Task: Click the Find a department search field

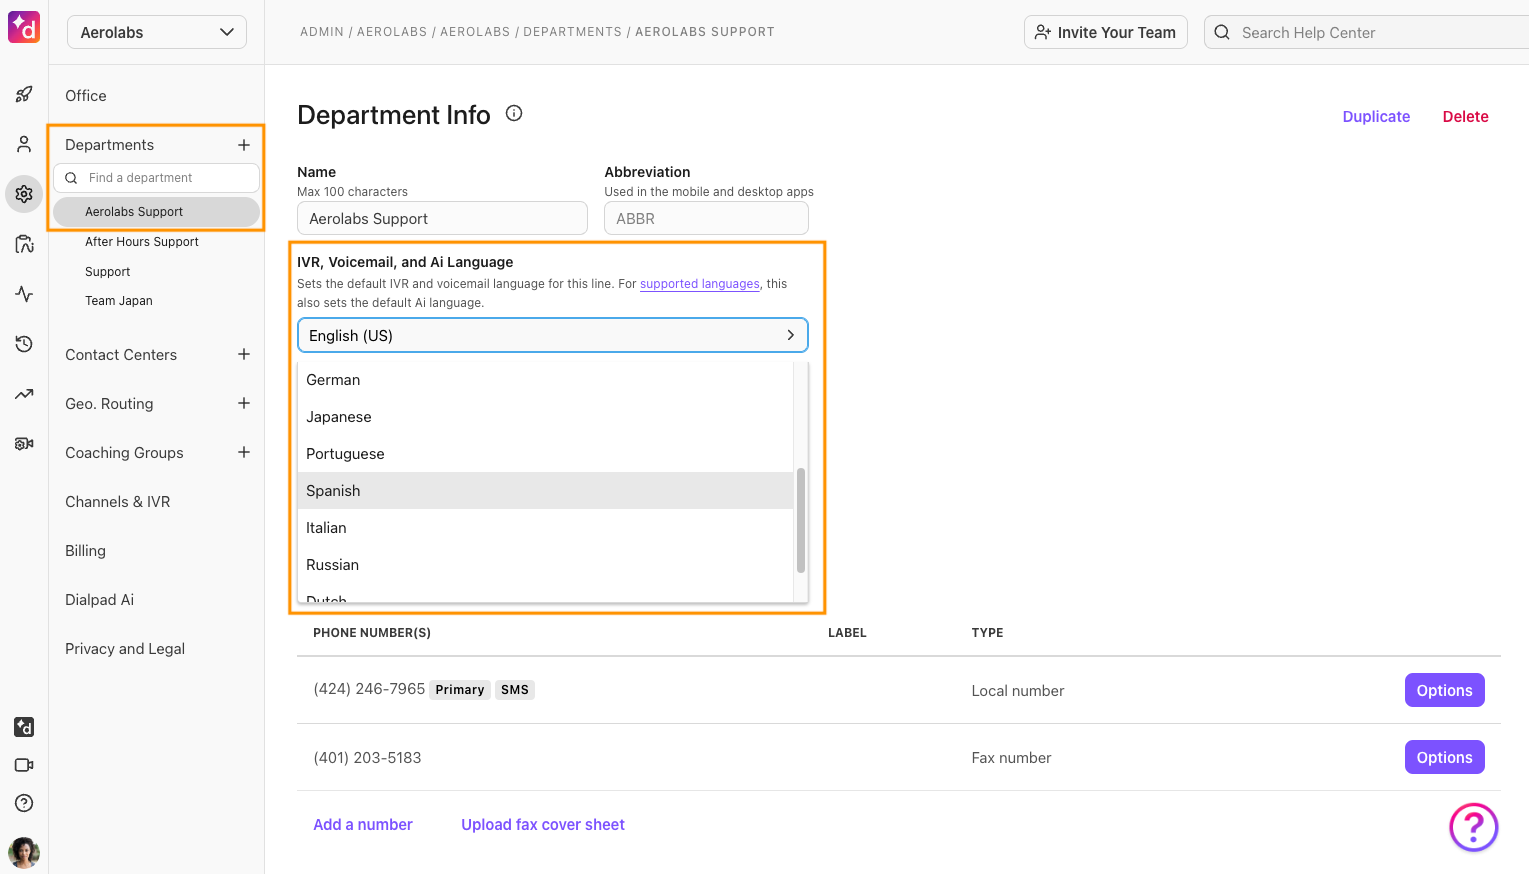Action: coord(156,178)
